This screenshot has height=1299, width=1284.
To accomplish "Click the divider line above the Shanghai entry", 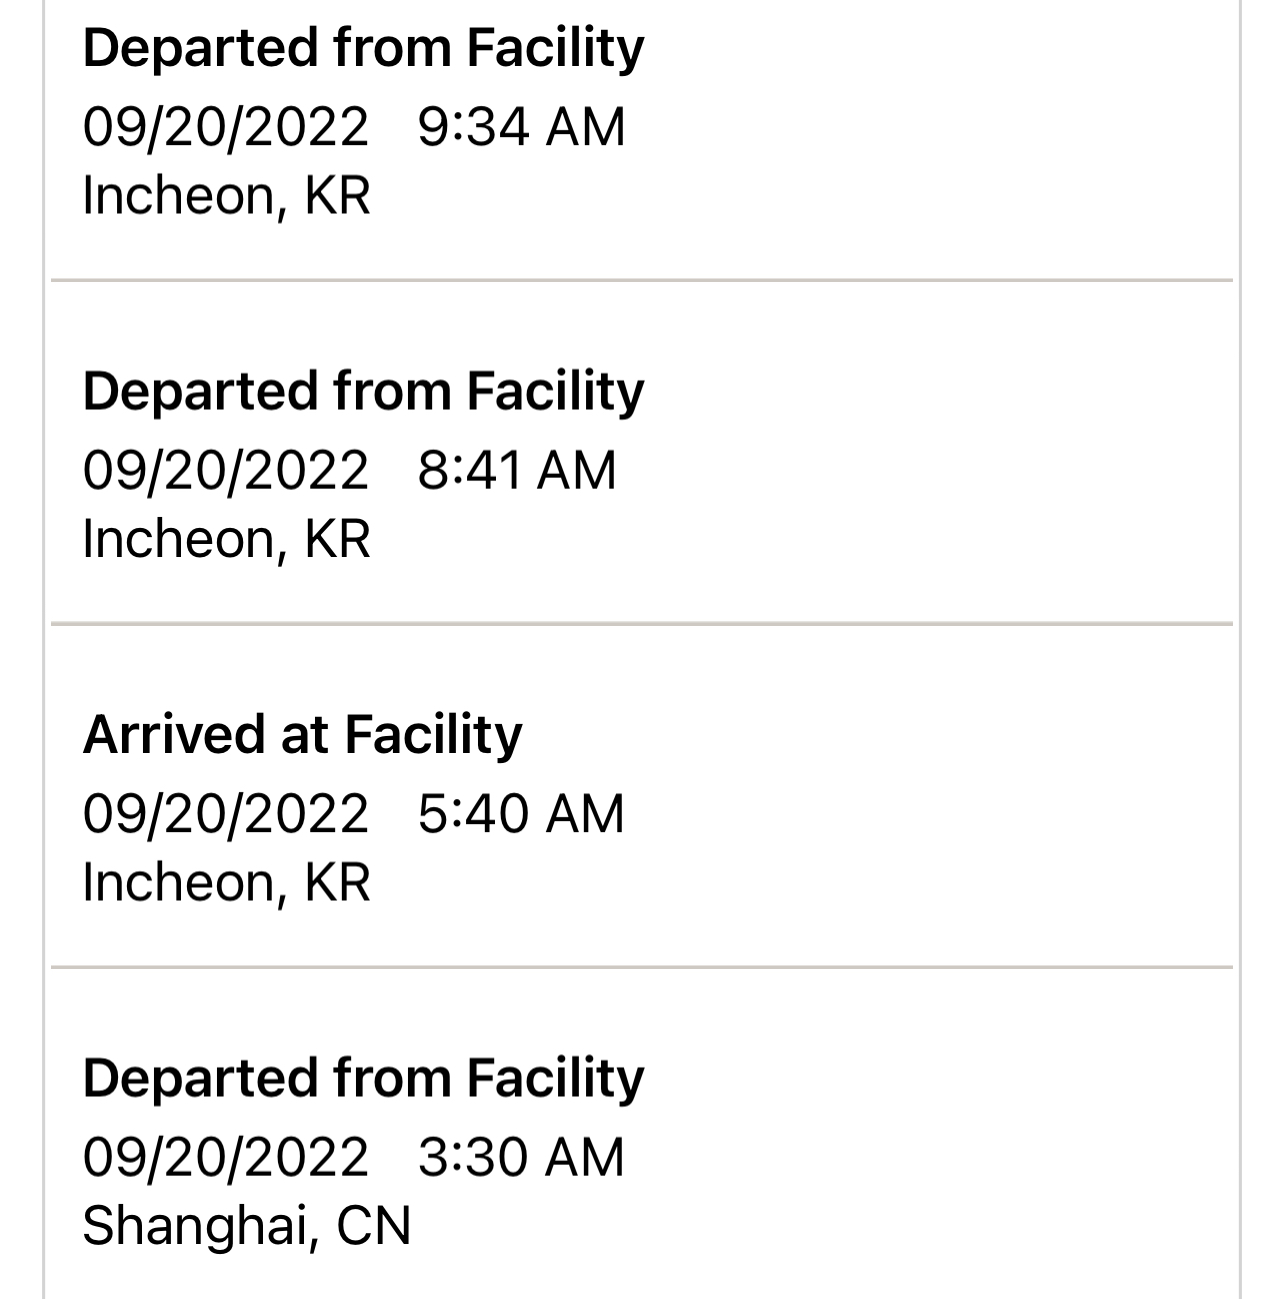I will 641,967.
